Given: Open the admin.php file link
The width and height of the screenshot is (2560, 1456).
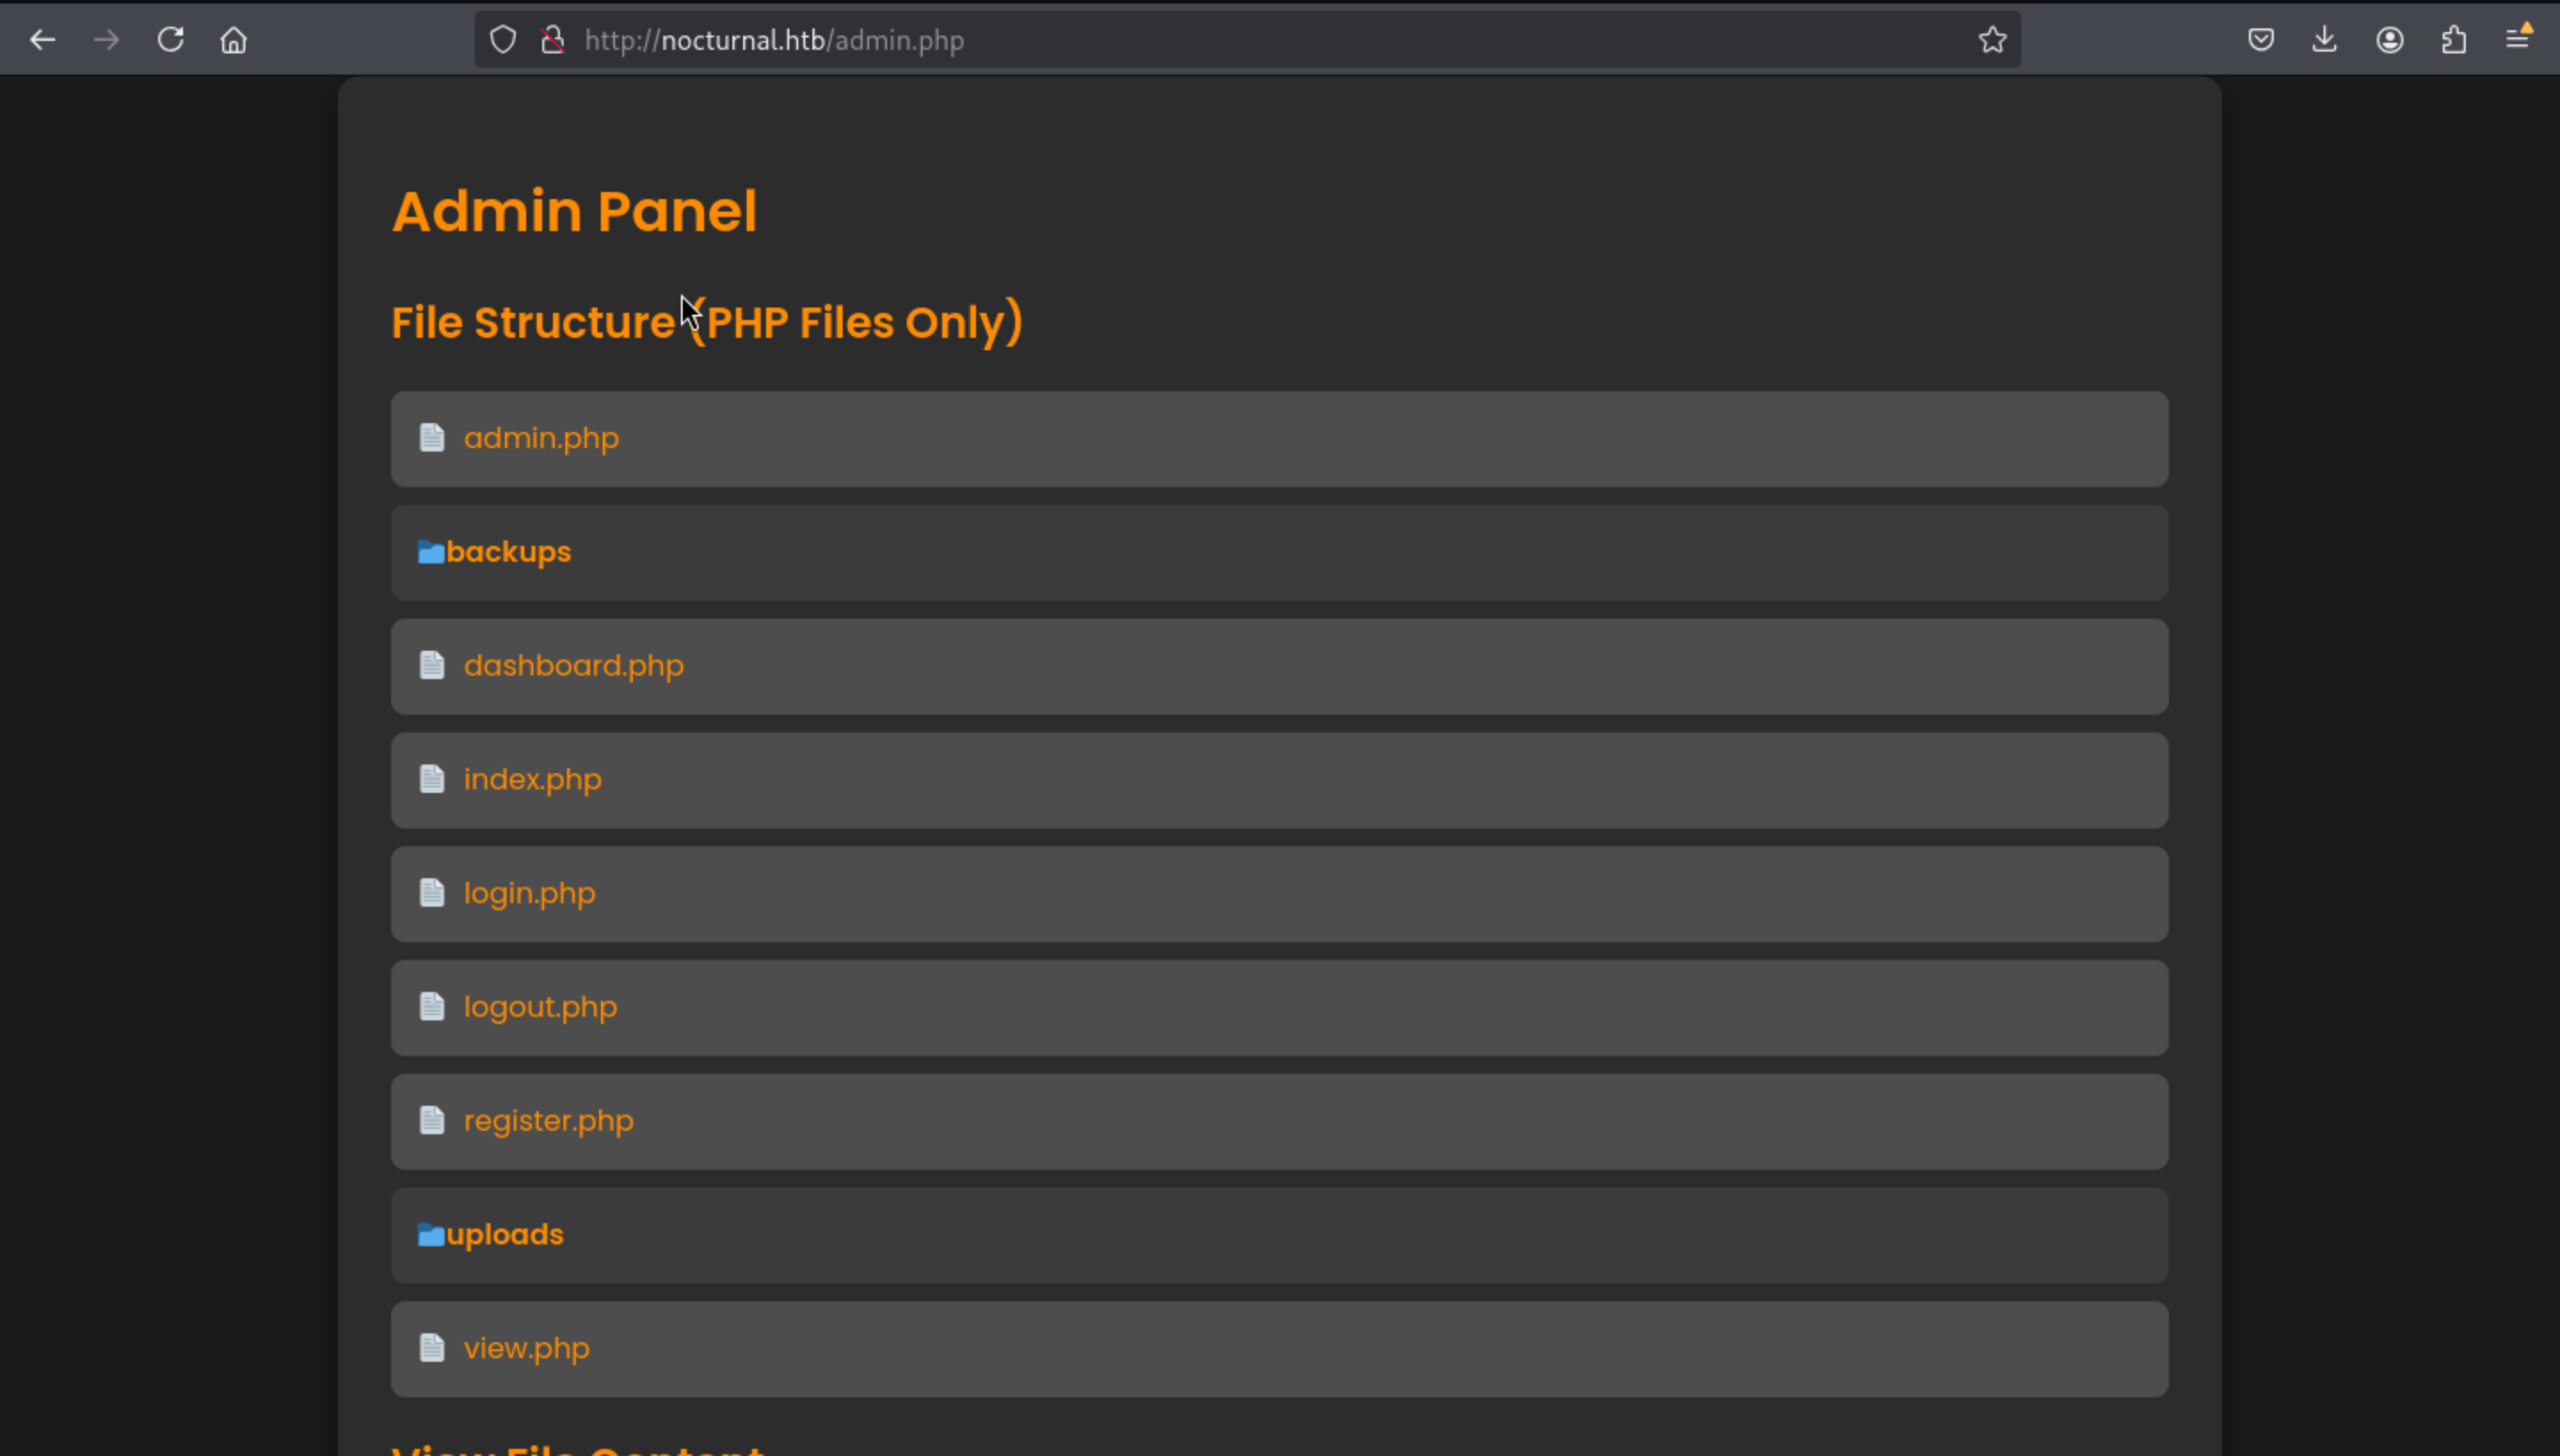Looking at the screenshot, I should pos(541,438).
